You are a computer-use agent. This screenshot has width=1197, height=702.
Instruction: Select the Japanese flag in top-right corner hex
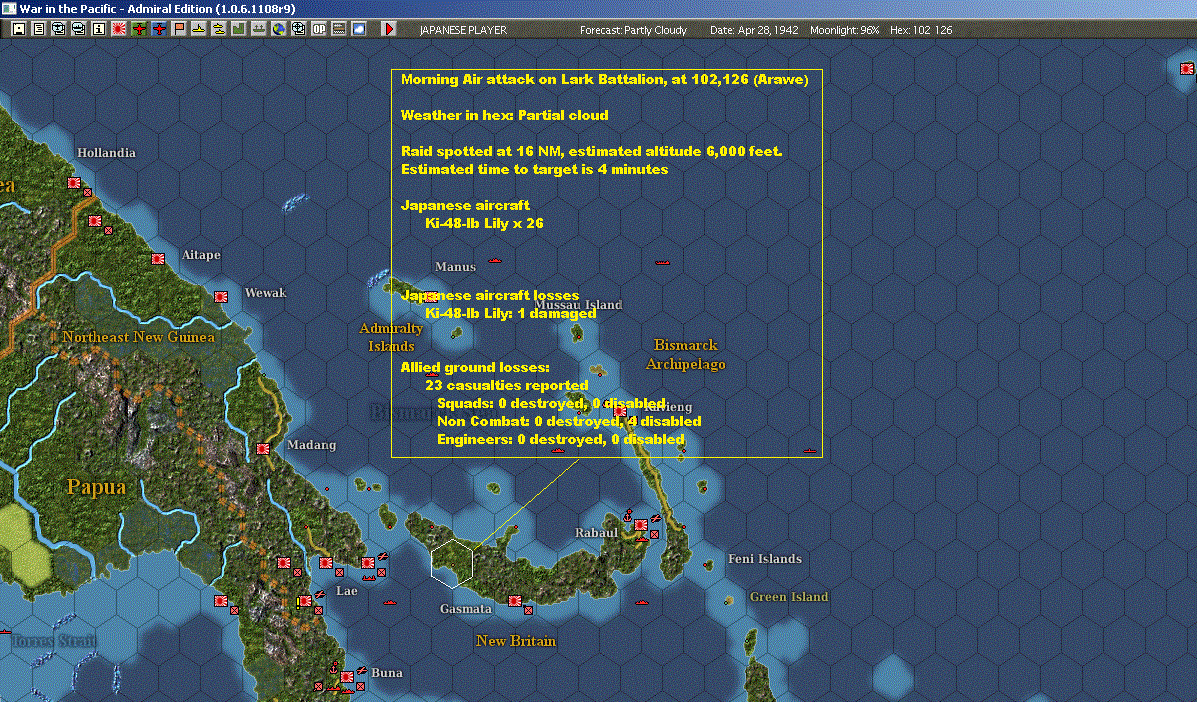(x=1186, y=69)
